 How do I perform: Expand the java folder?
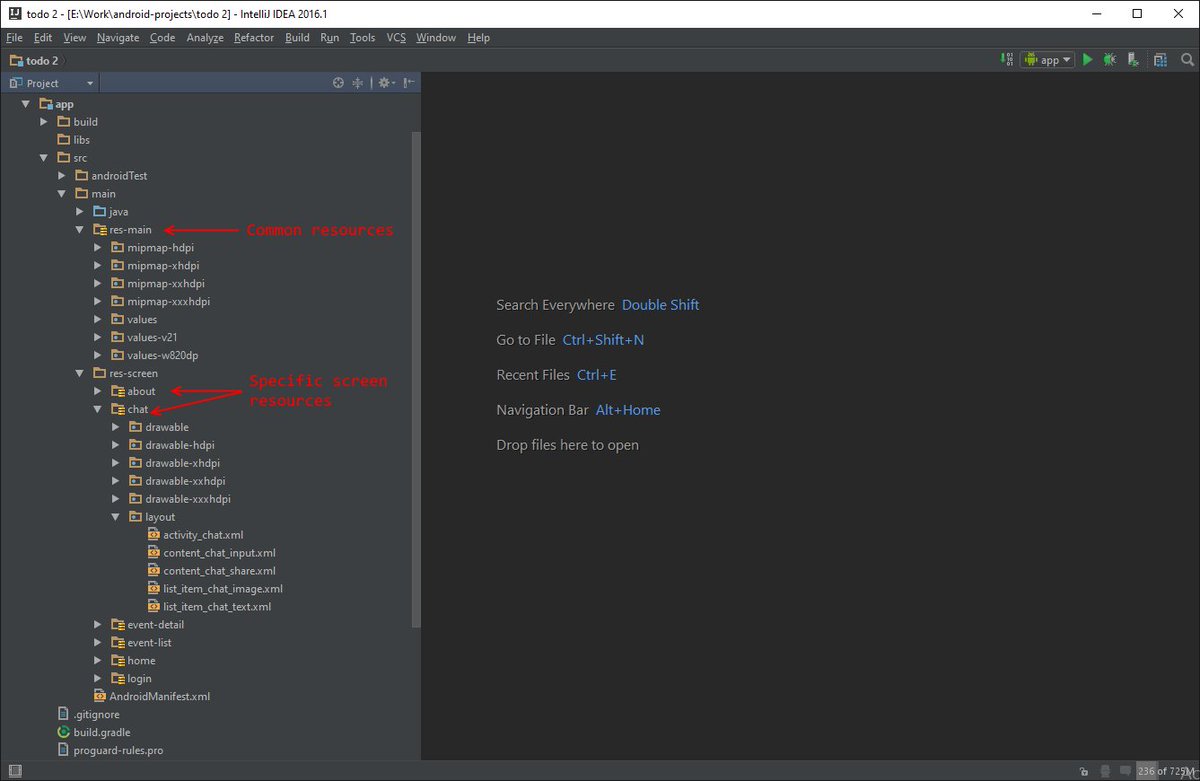click(79, 212)
